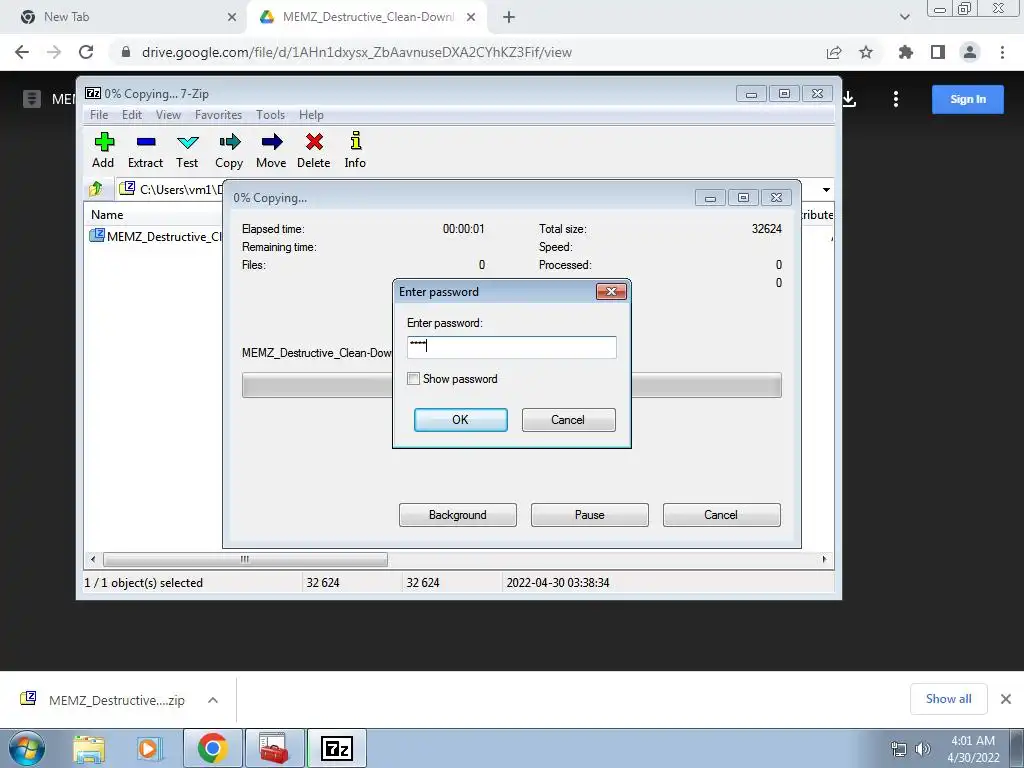Screen dimensions: 1024x768
Task: Confirm the password with OK
Action: [x=460, y=420]
